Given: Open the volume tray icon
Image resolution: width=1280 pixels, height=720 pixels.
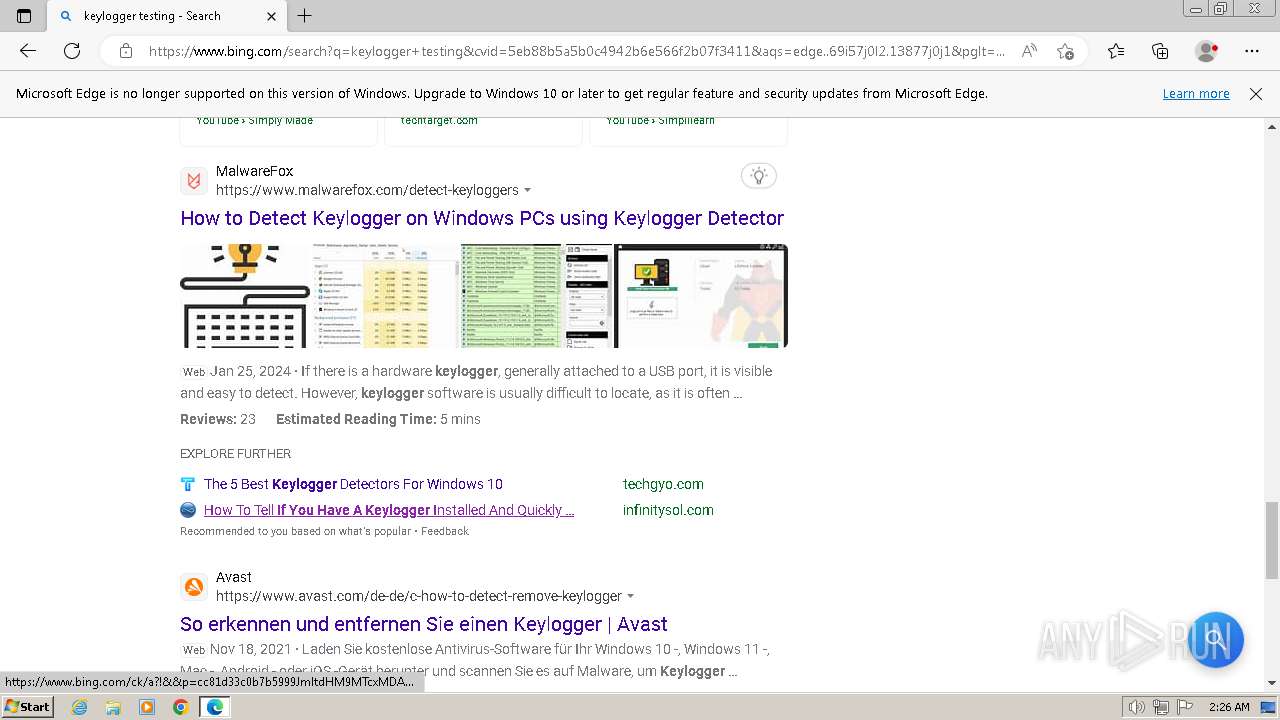Looking at the screenshot, I should pyautogui.click(x=1137, y=707).
